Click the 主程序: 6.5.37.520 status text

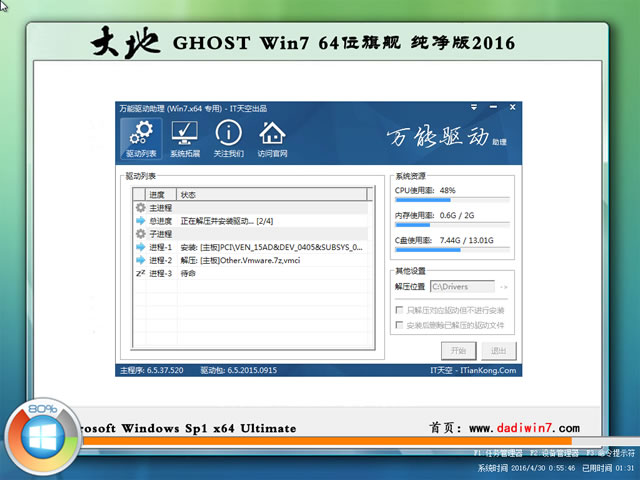tap(151, 370)
